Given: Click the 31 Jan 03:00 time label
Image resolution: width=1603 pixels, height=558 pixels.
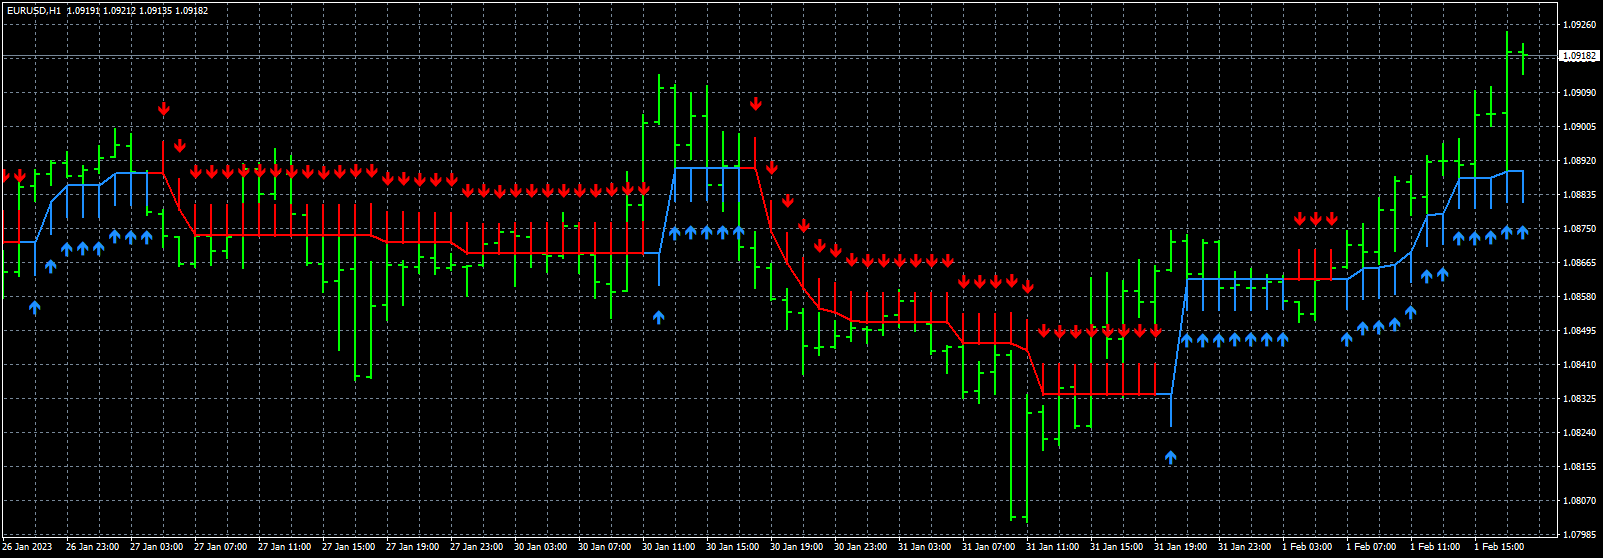Looking at the screenshot, I should pos(925,547).
